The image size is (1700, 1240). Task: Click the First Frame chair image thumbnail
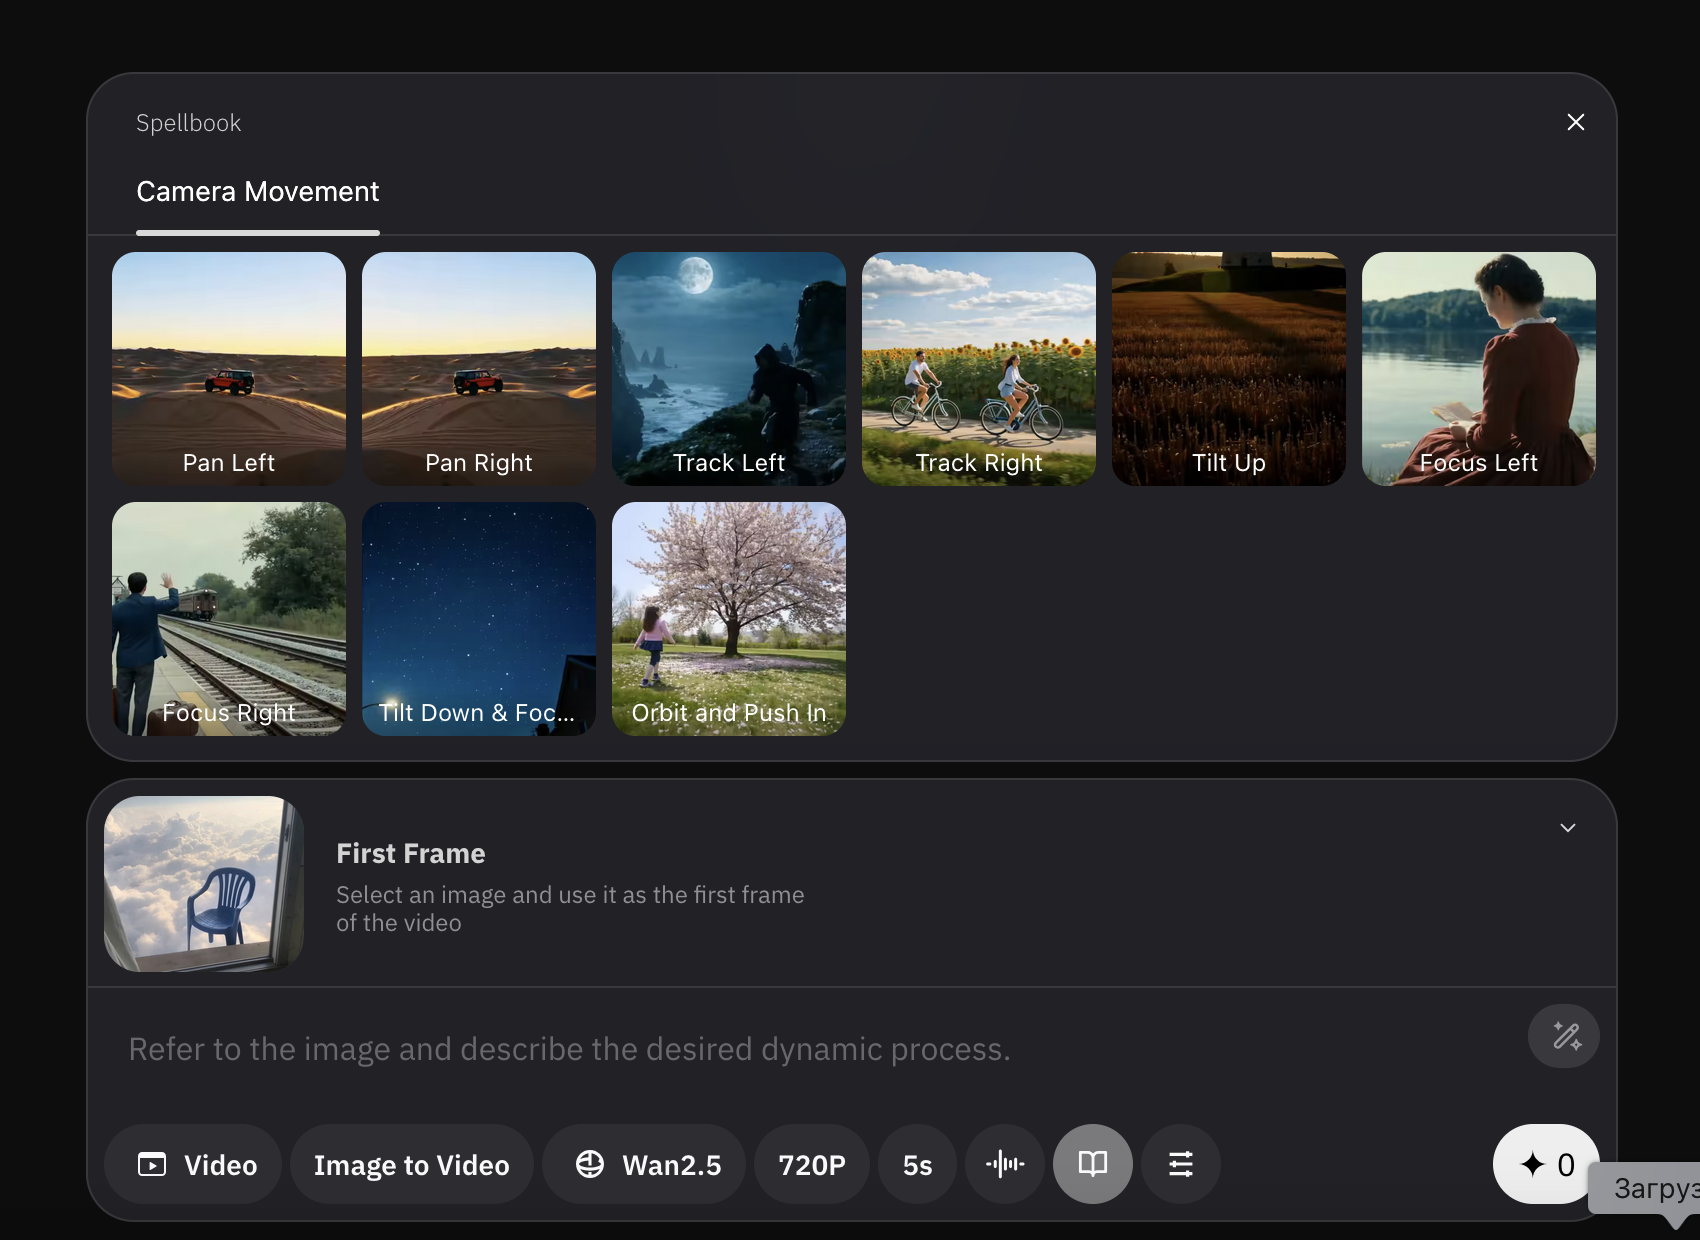coord(203,884)
